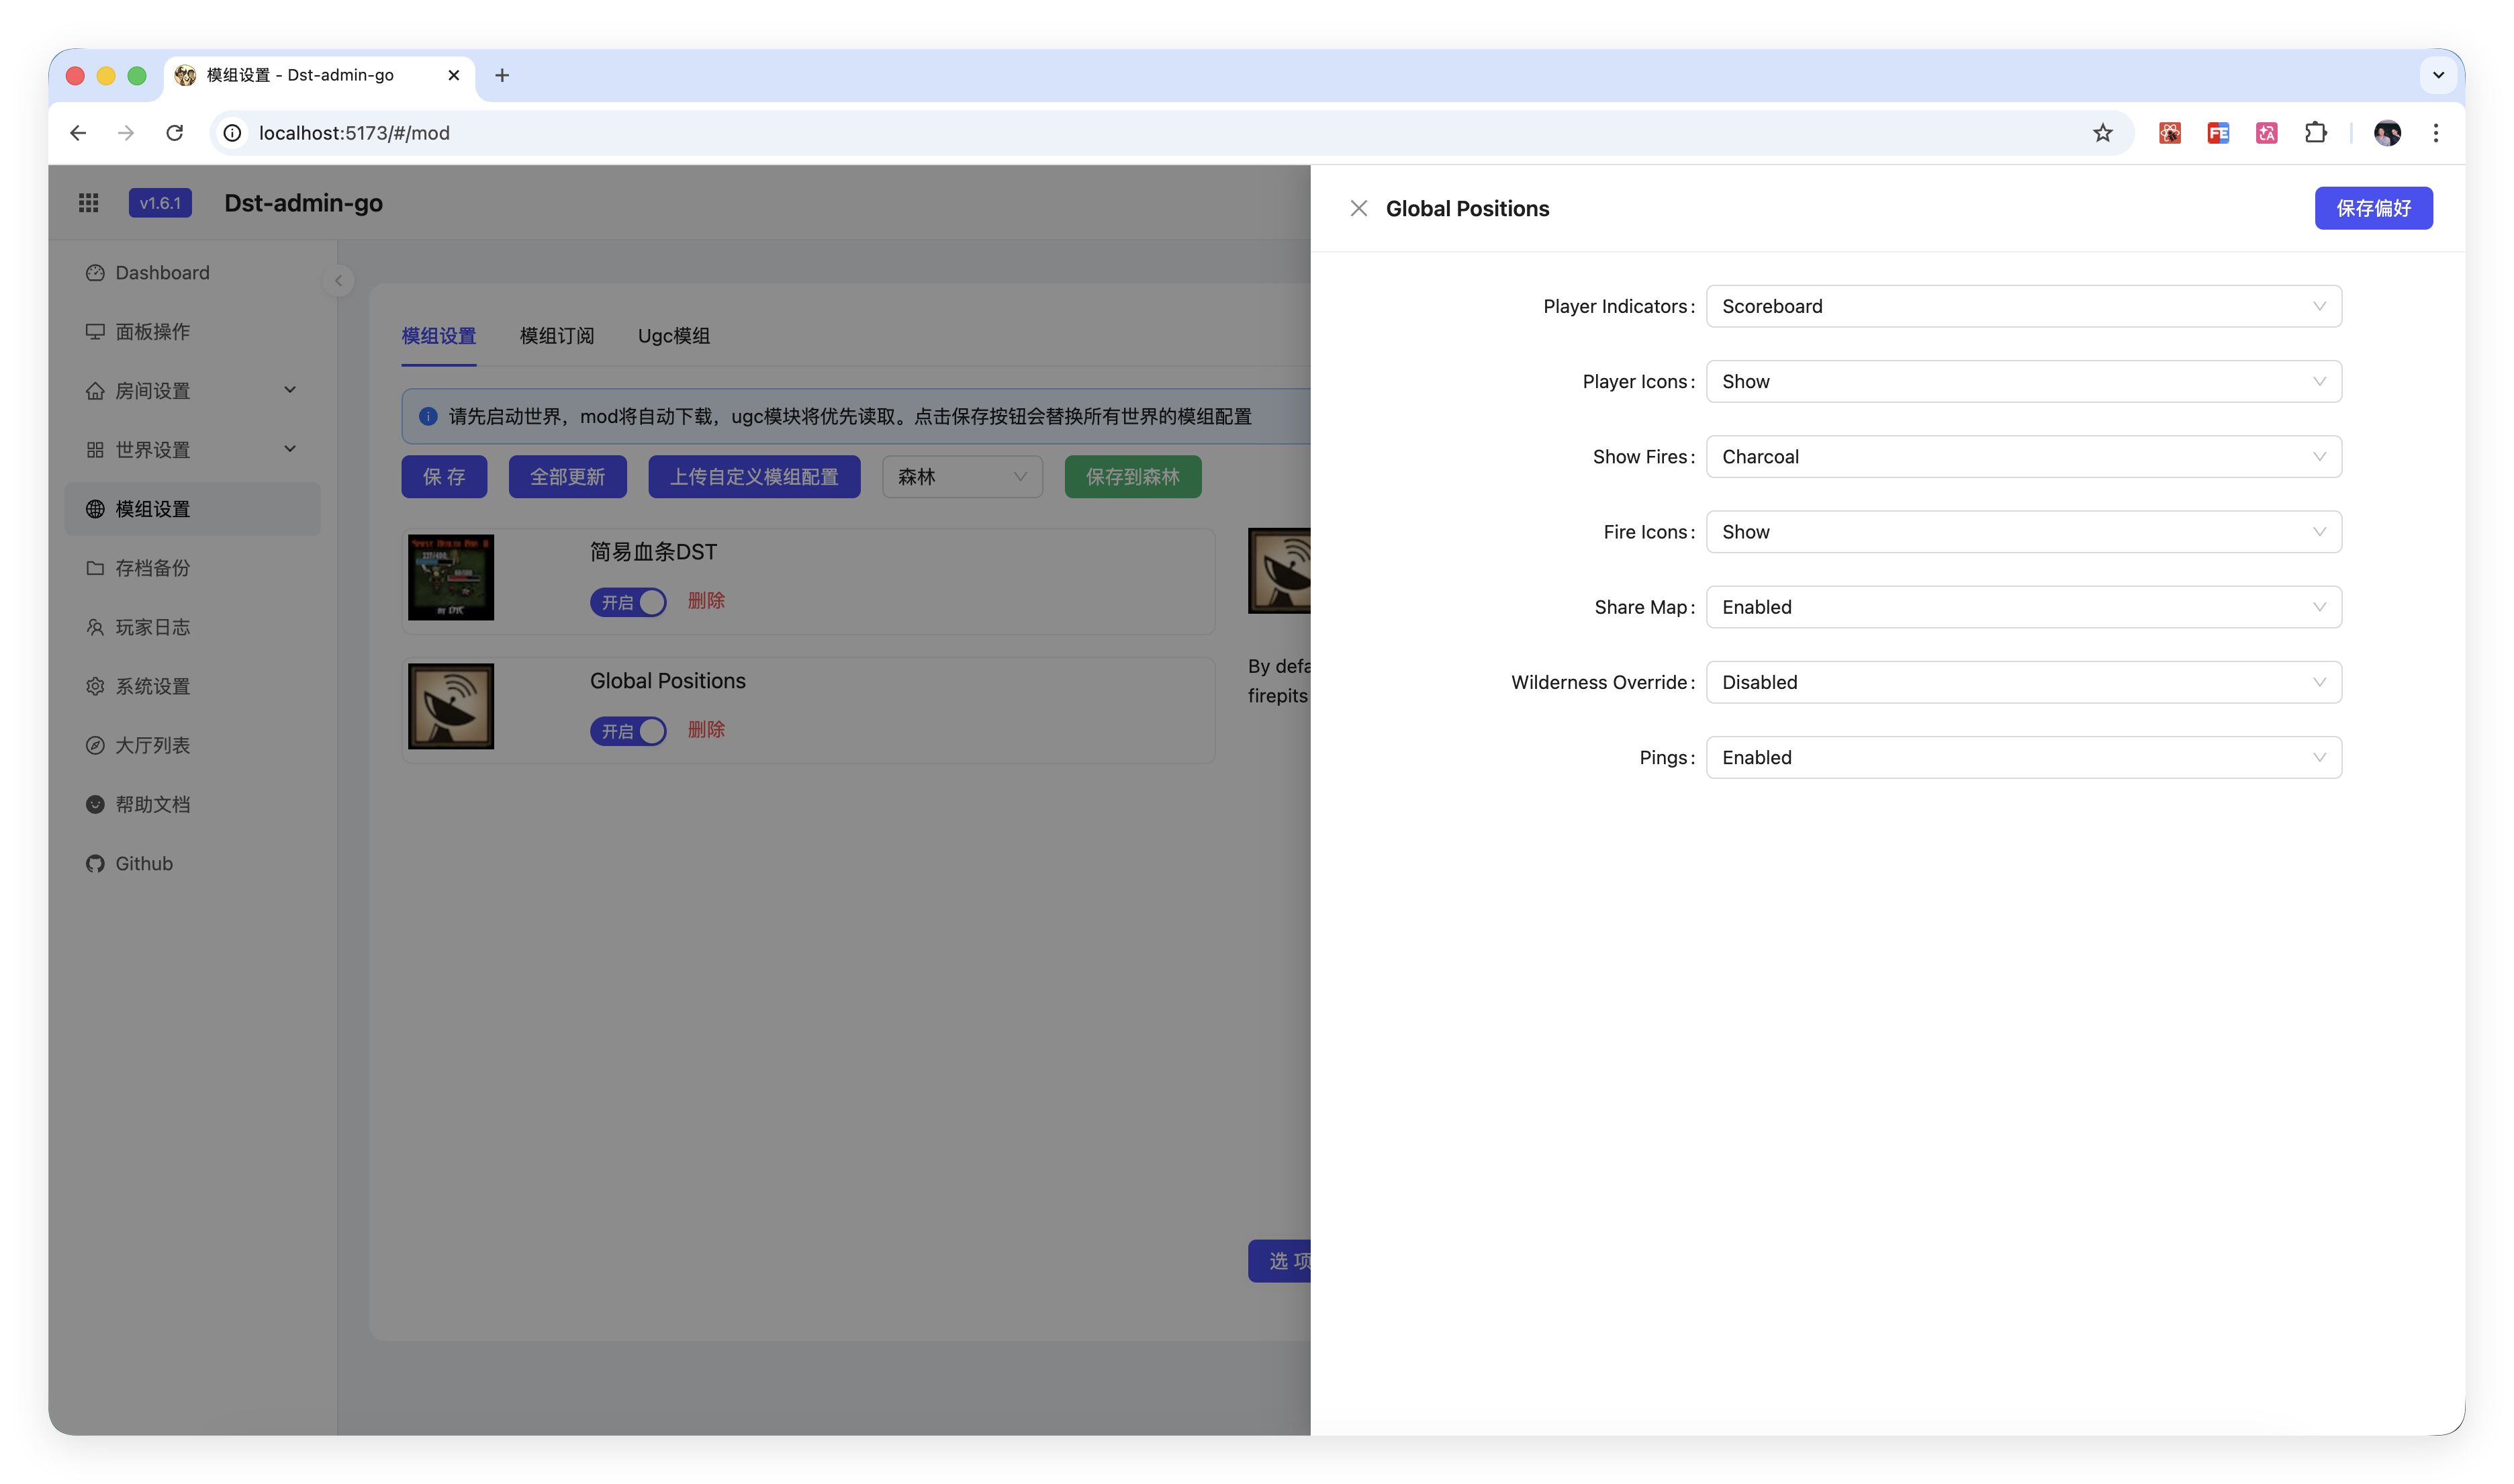Screen dimensions: 2514x1484
Task: Click the site info icon in address bar
Action: (x=232, y=133)
